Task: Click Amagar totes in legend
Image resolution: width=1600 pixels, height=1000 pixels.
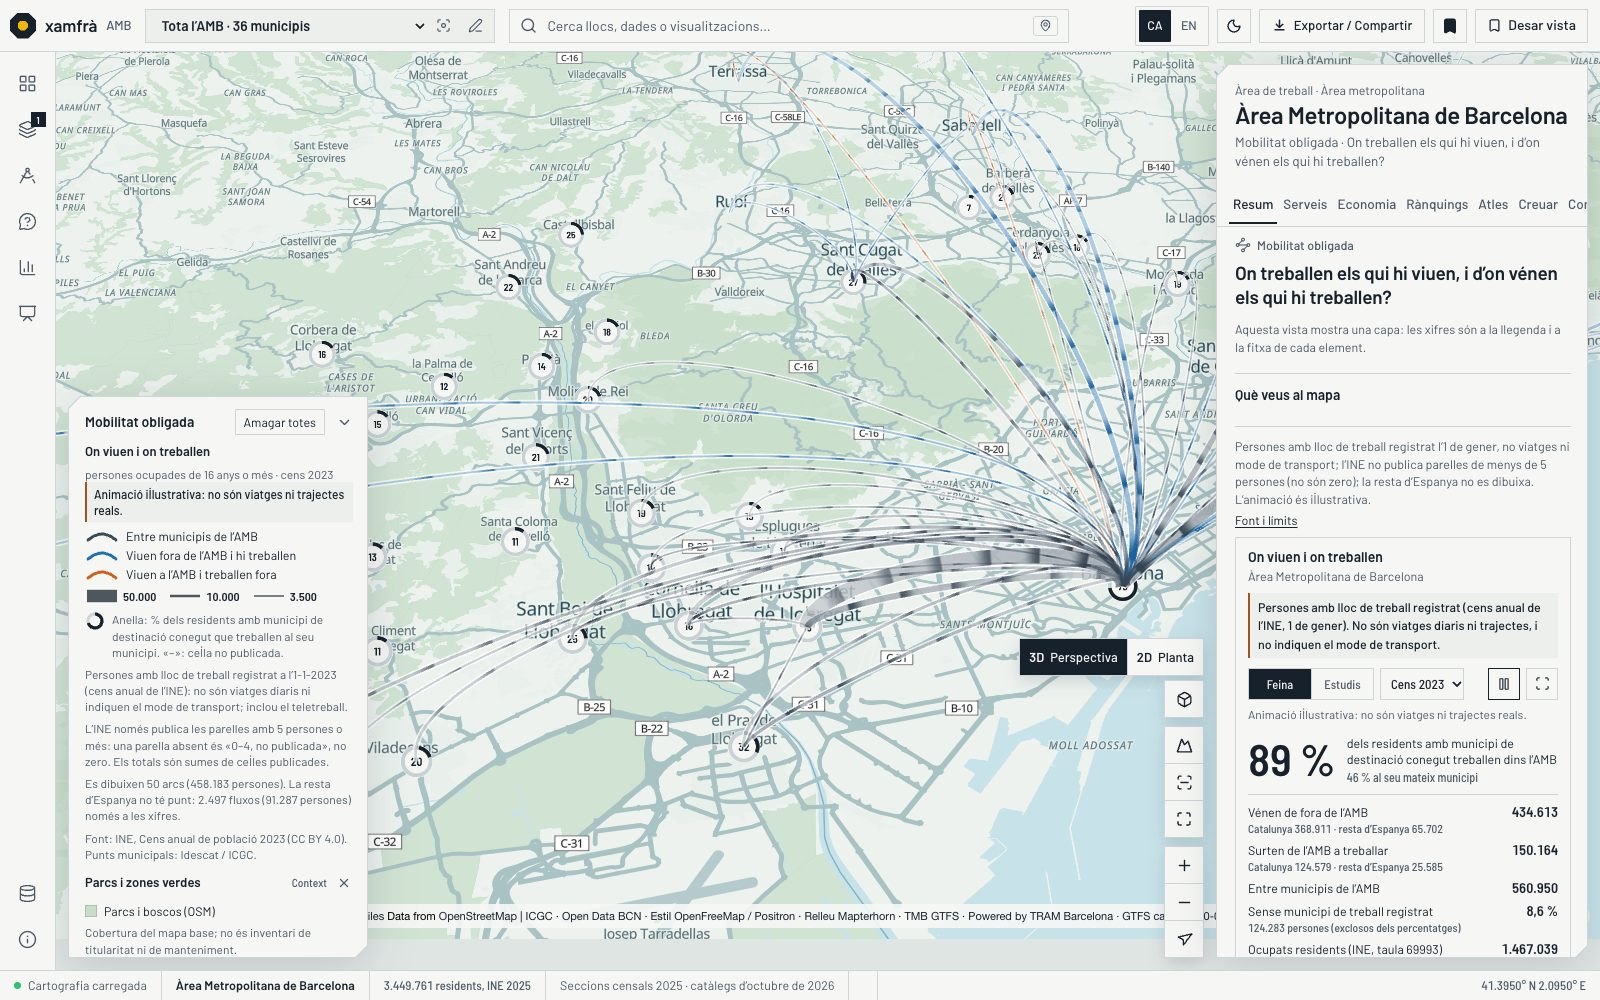Action: pyautogui.click(x=279, y=423)
